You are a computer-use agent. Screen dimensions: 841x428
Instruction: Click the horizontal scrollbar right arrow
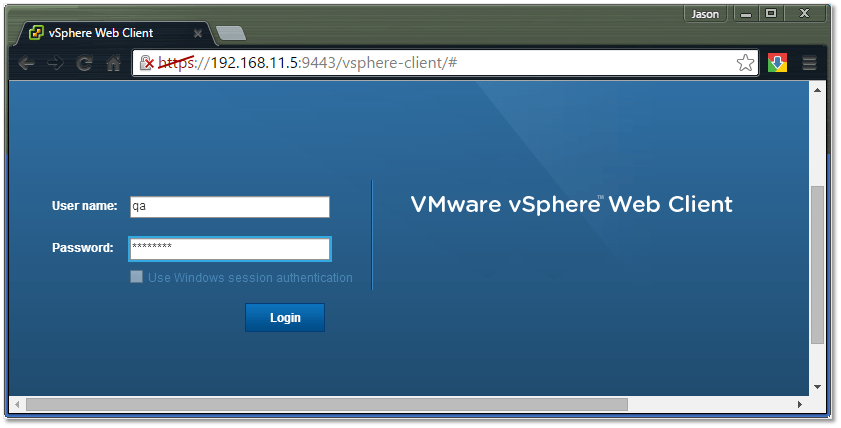pos(800,404)
